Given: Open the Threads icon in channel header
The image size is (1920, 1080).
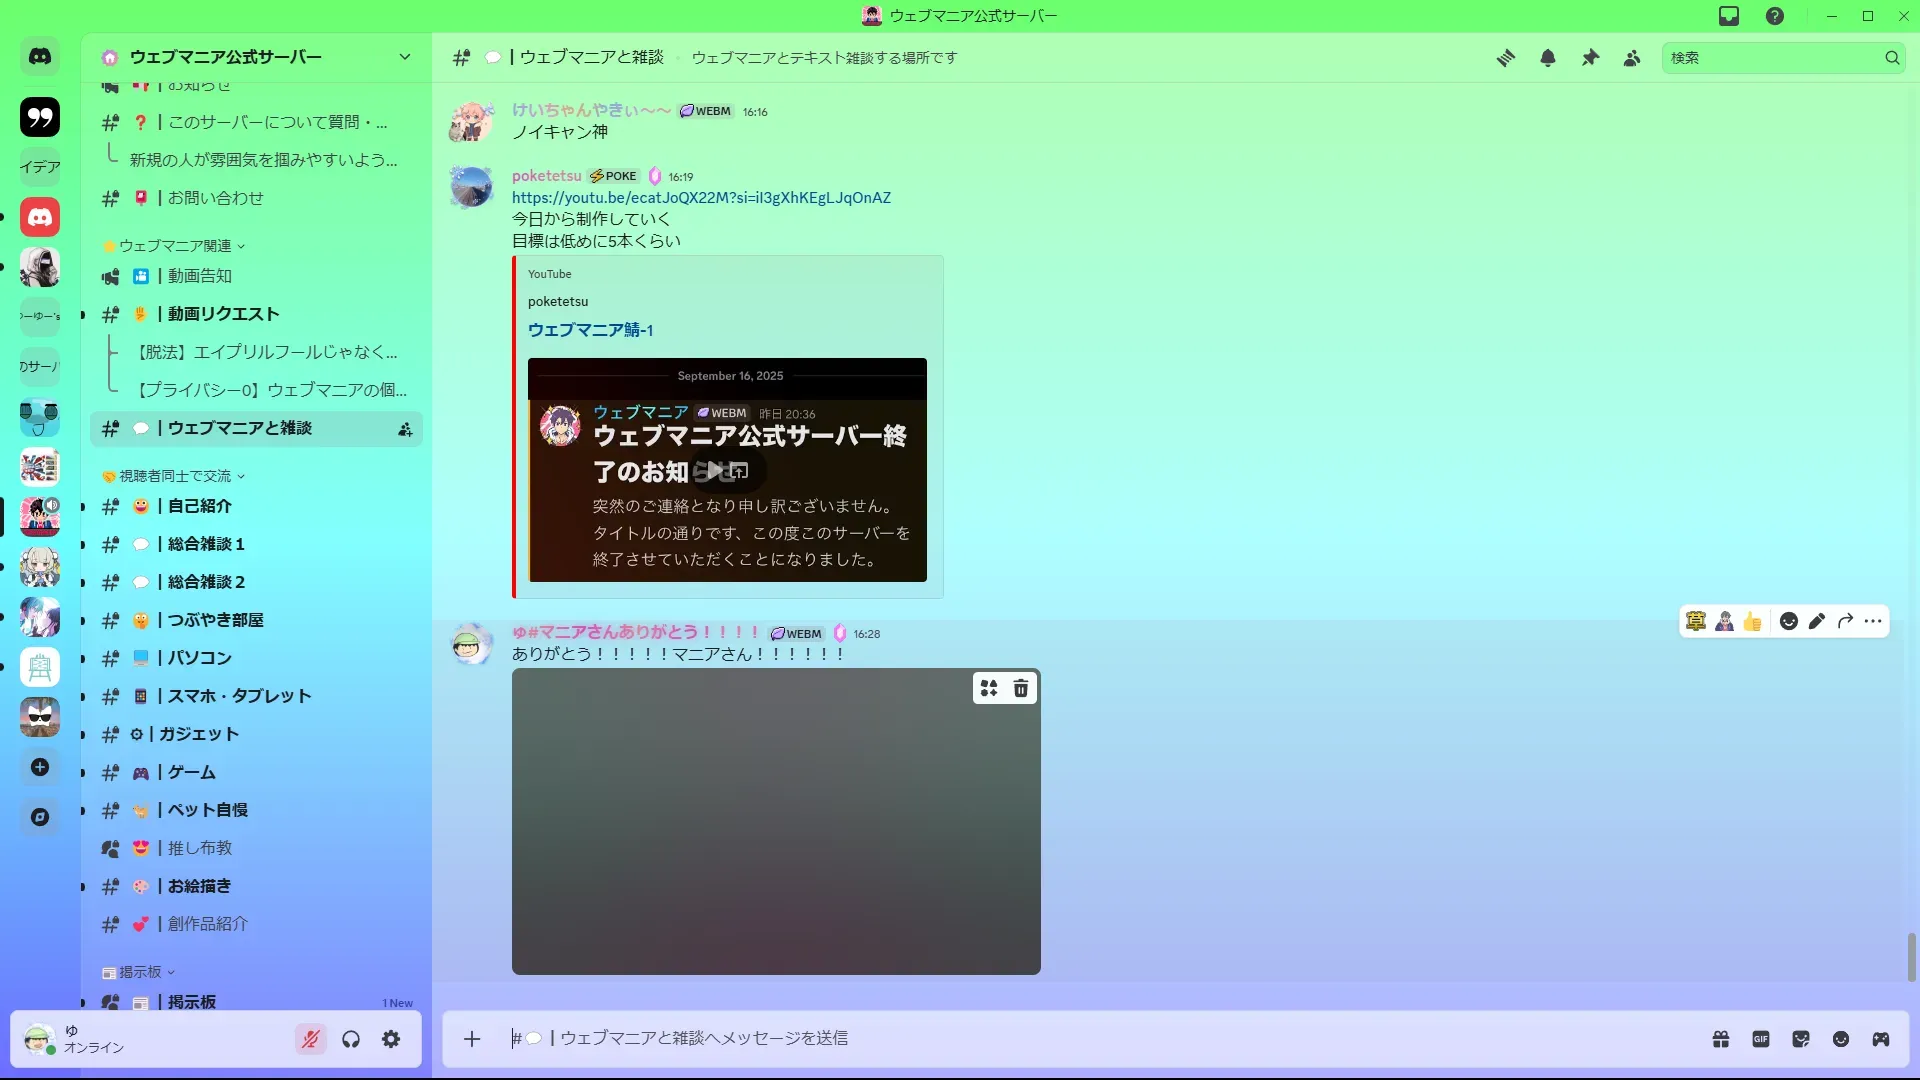Looking at the screenshot, I should 1505,58.
